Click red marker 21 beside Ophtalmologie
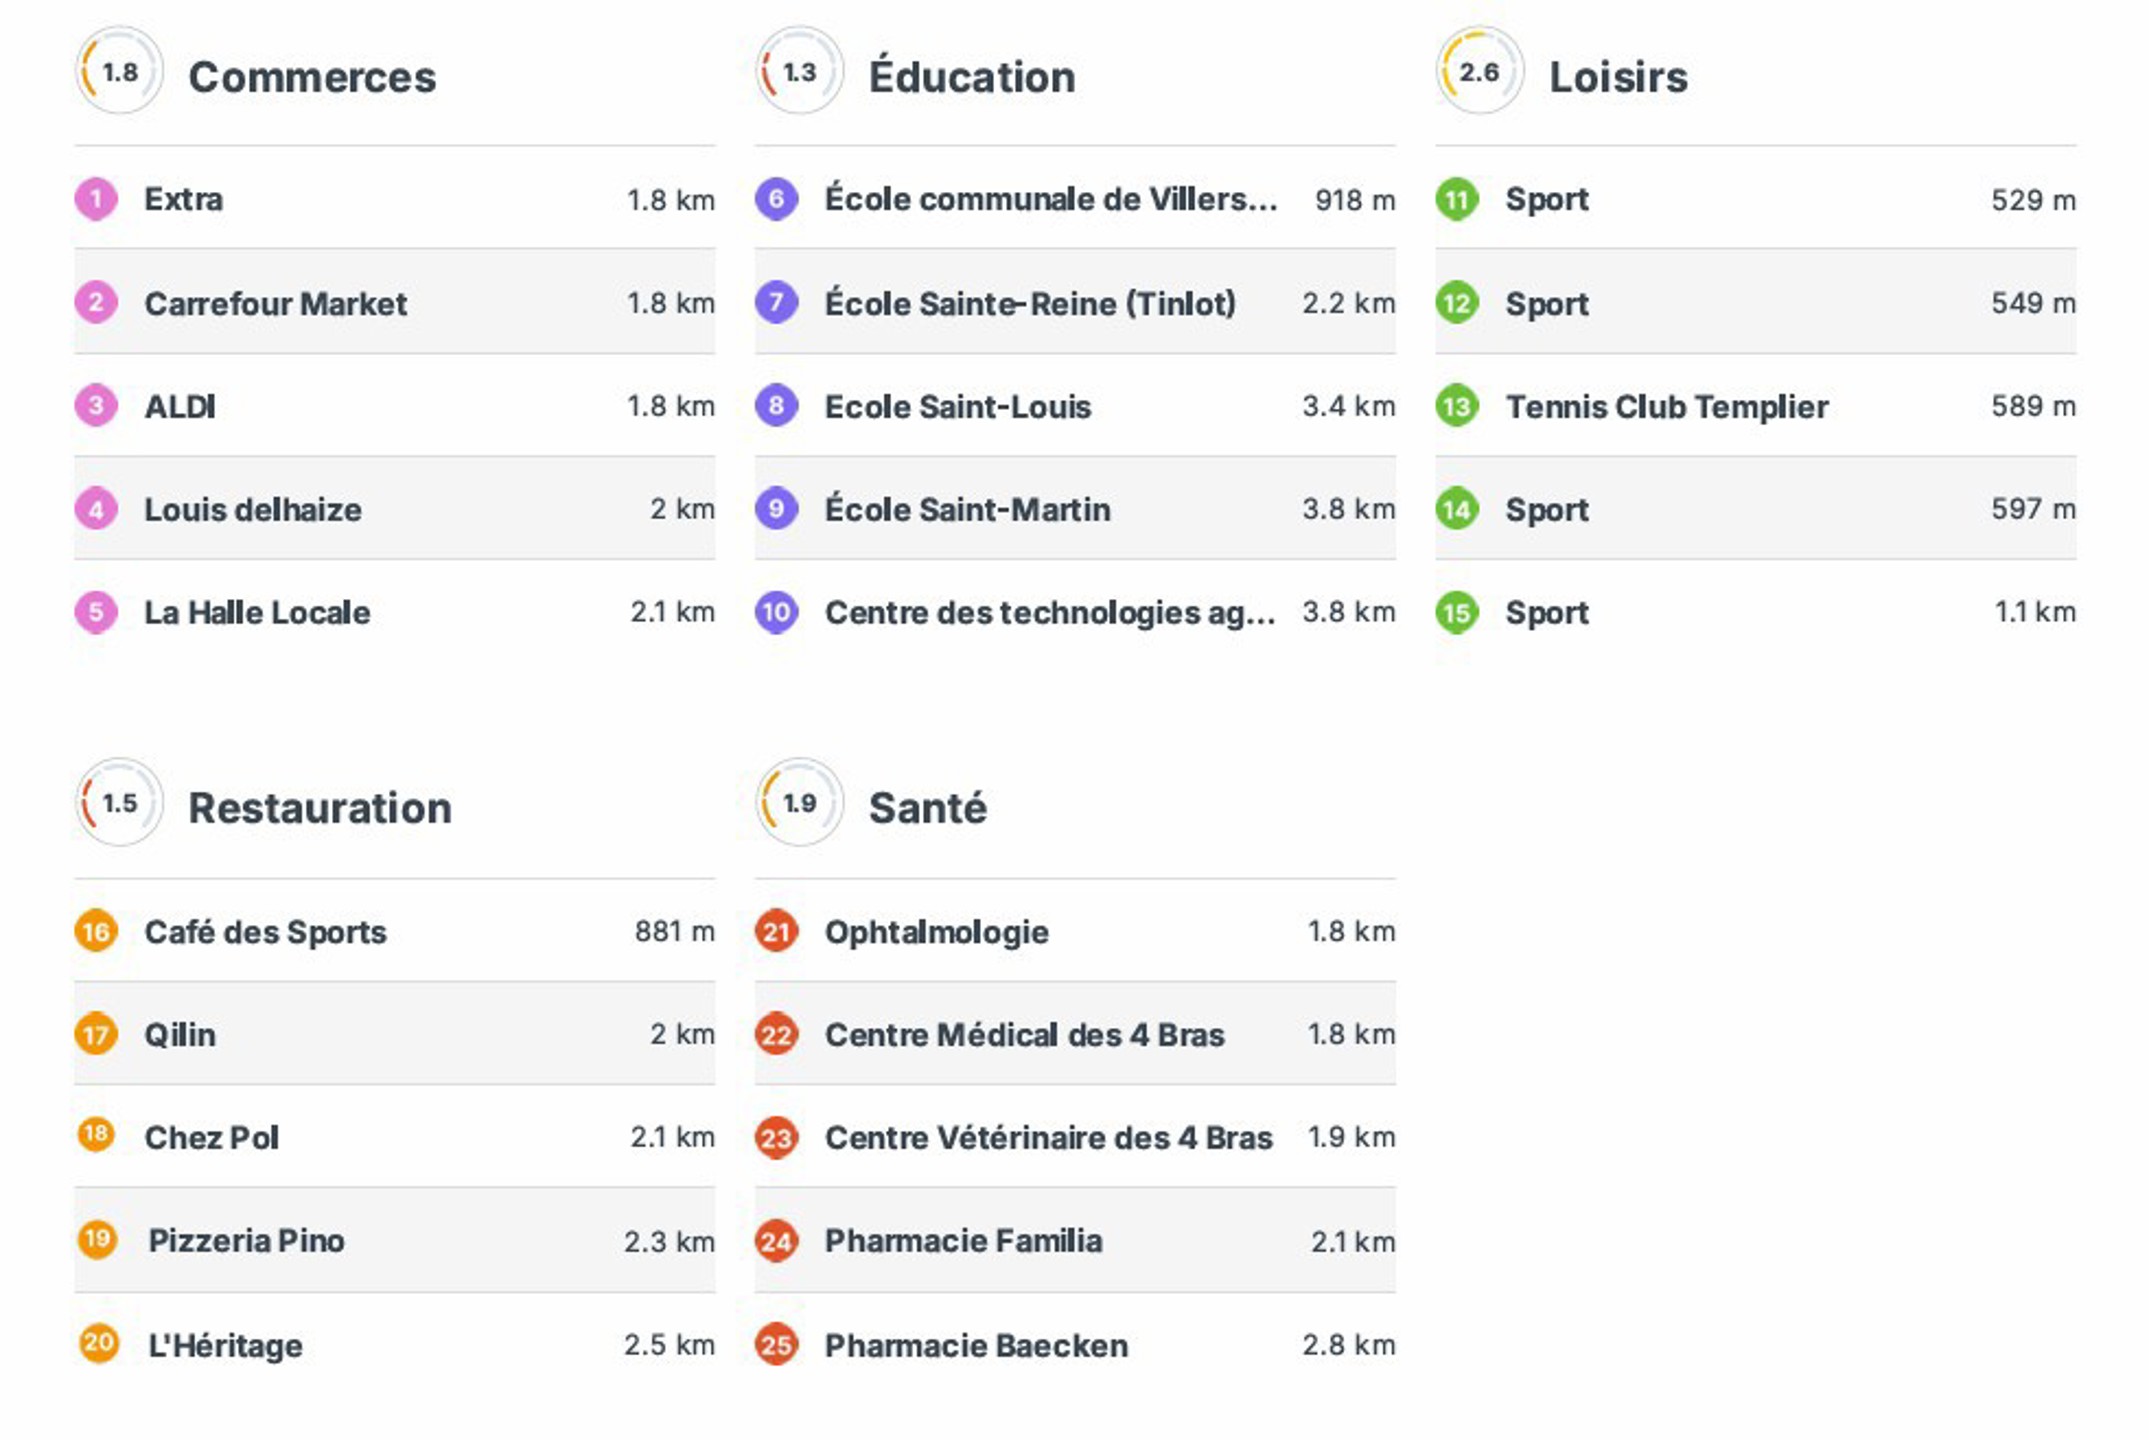Image resolution: width=2149 pixels, height=1440 pixels. pos(776,932)
